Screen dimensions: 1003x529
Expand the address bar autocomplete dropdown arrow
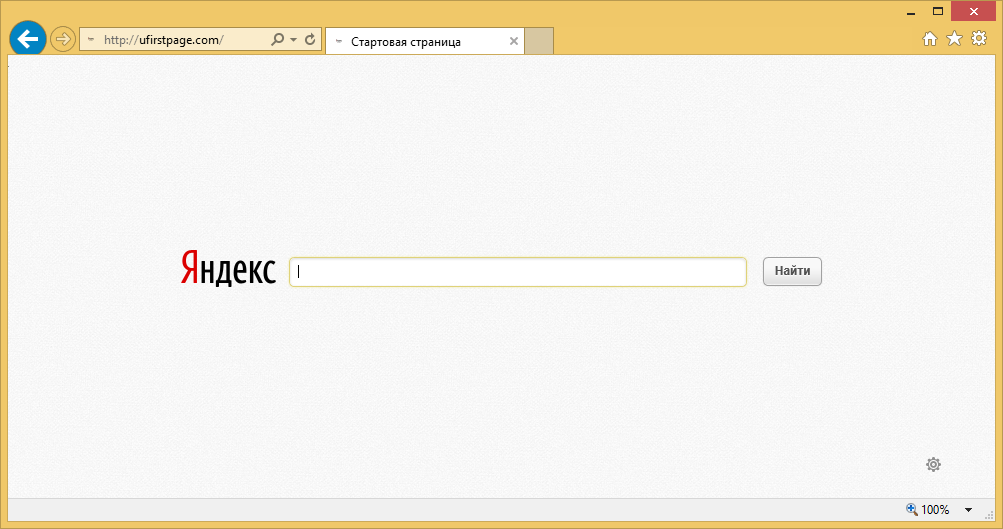(x=293, y=41)
